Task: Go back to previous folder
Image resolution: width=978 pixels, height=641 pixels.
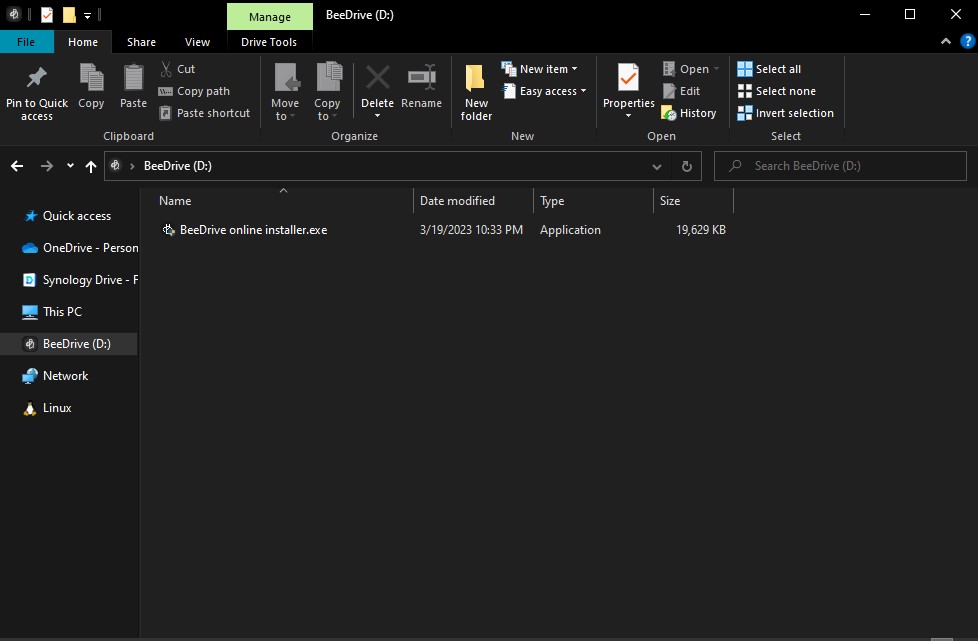Action: [17, 166]
